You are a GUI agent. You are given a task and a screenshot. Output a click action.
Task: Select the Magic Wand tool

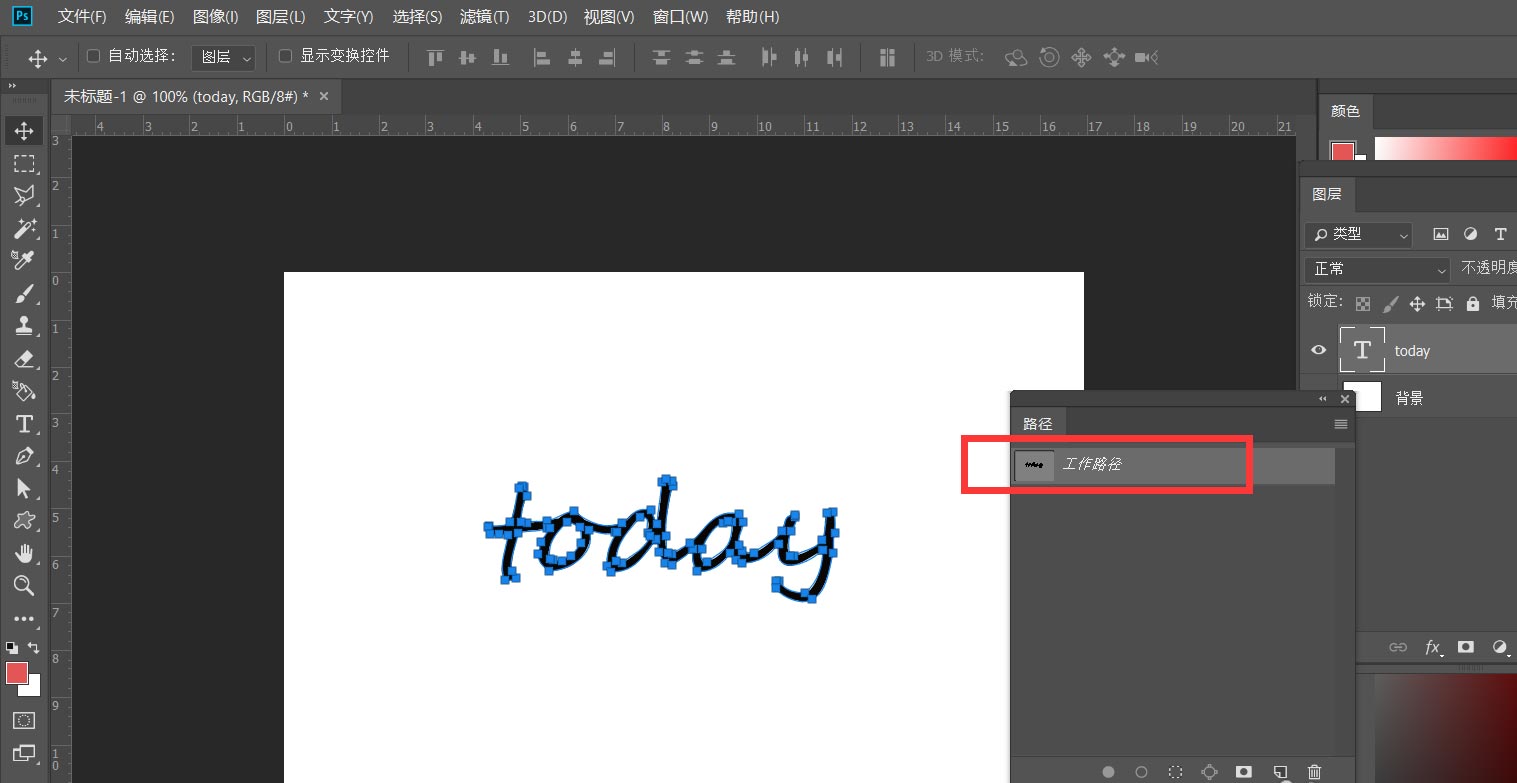tap(24, 229)
